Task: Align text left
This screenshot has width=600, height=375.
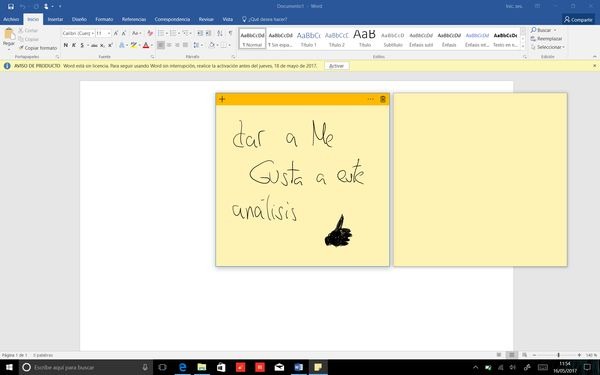Action: [161, 45]
